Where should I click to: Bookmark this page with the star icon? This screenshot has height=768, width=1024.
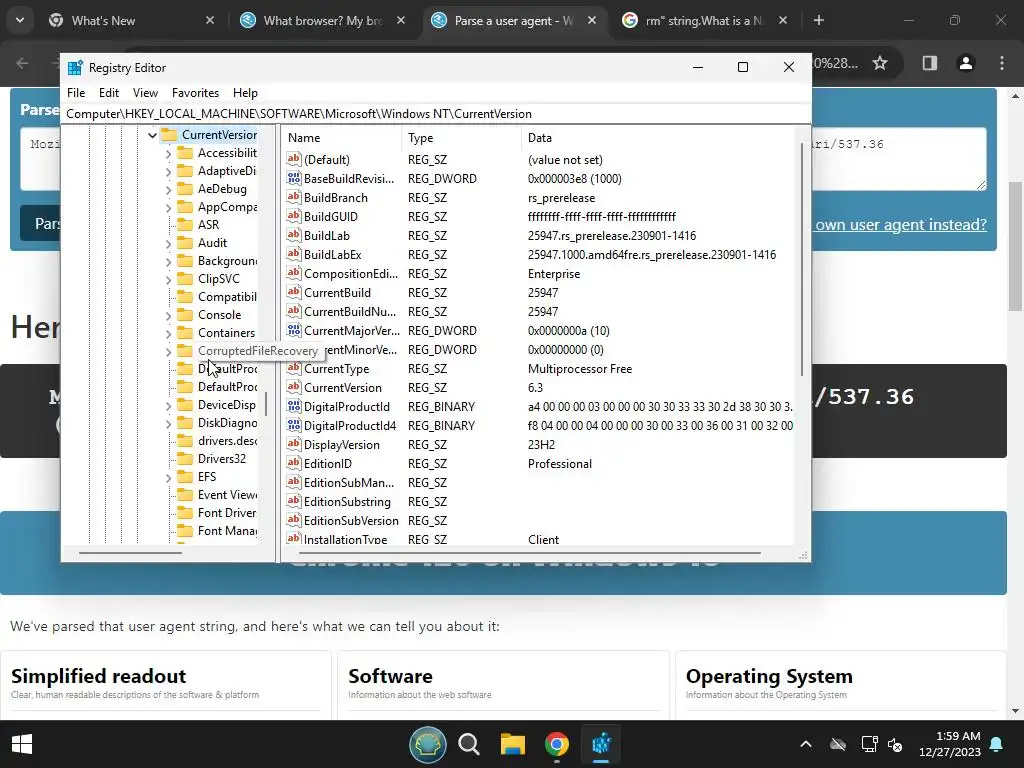(880, 63)
